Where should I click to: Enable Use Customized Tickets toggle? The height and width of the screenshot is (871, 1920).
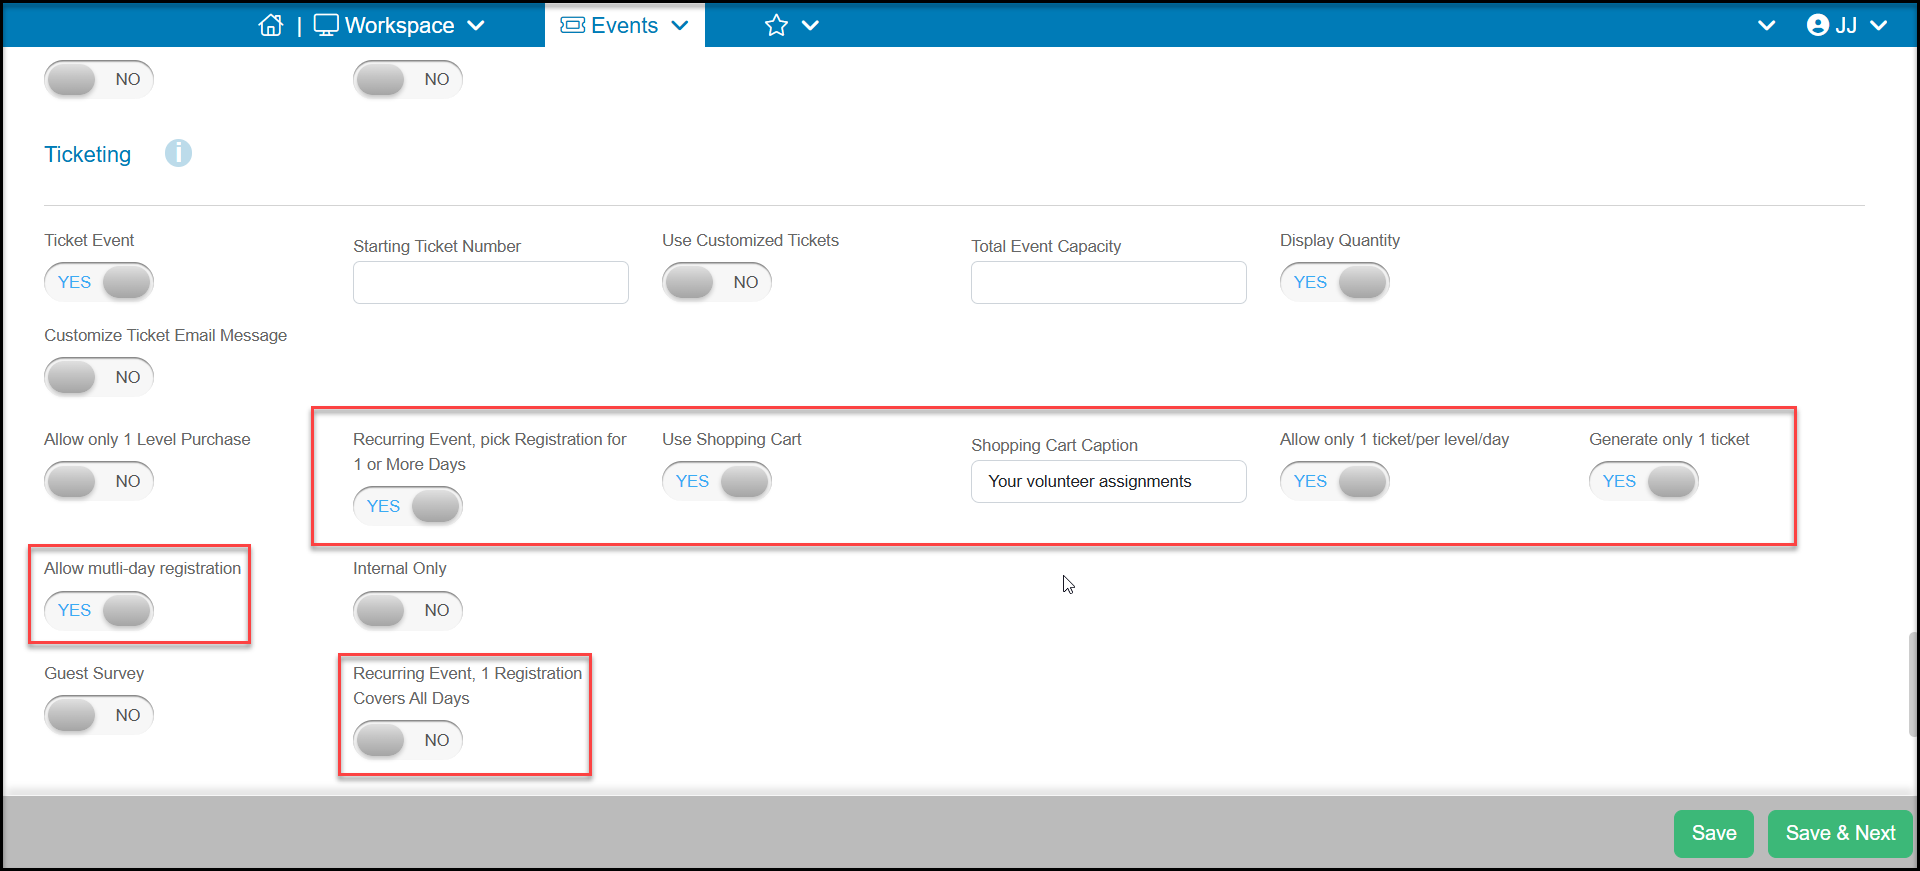(717, 282)
